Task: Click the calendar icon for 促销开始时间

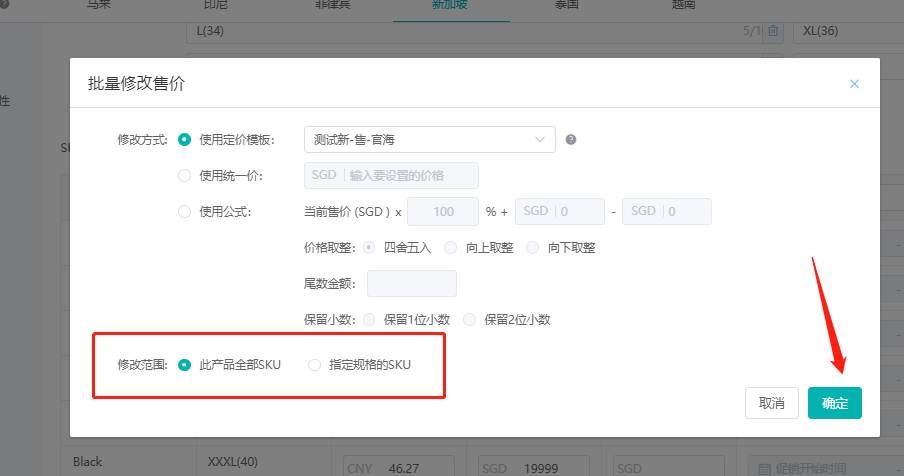Action: click(x=765, y=468)
